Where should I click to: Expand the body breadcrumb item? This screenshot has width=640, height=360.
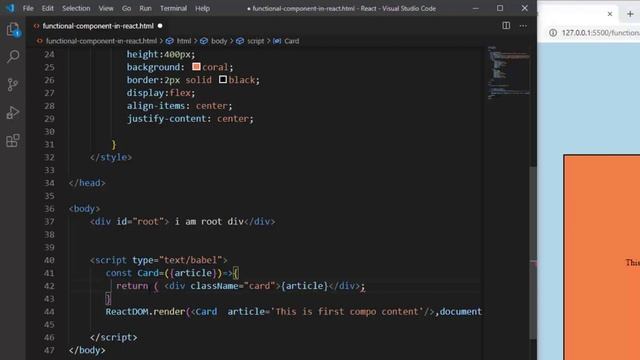pos(219,41)
